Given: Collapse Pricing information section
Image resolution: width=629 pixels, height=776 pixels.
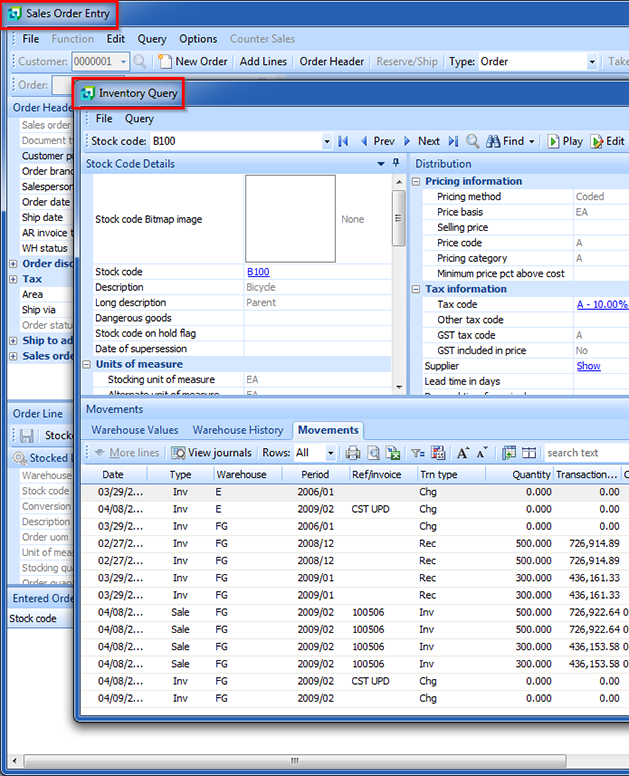Looking at the screenshot, I should pyautogui.click(x=416, y=182).
